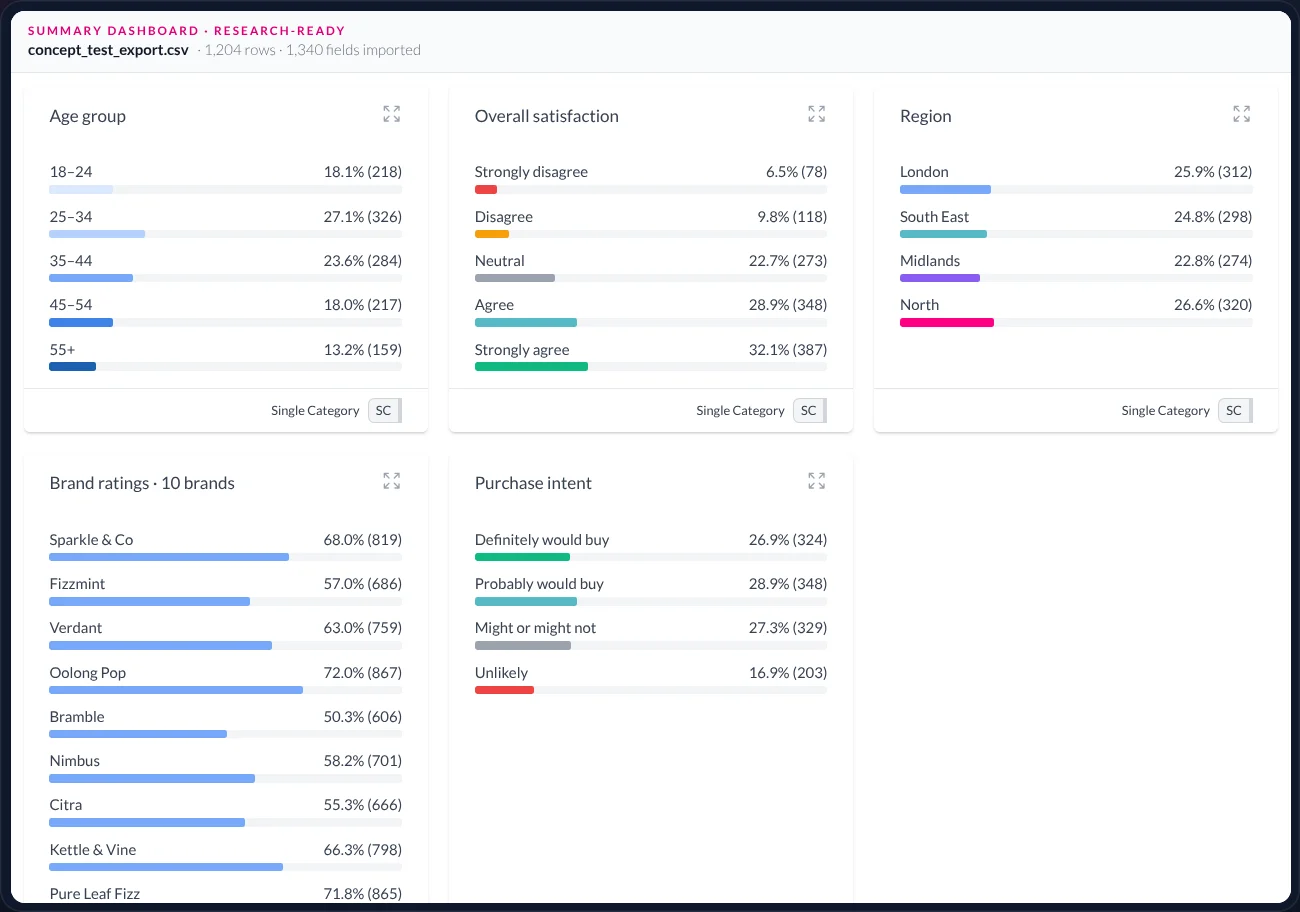The image size is (1300, 912).
Task: Select the Bramble brand label
Action: 77,717
